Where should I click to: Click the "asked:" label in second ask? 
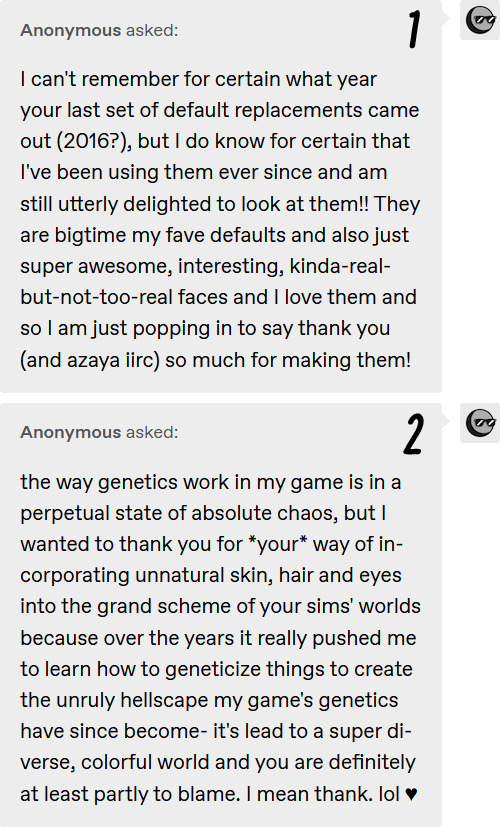[152, 432]
